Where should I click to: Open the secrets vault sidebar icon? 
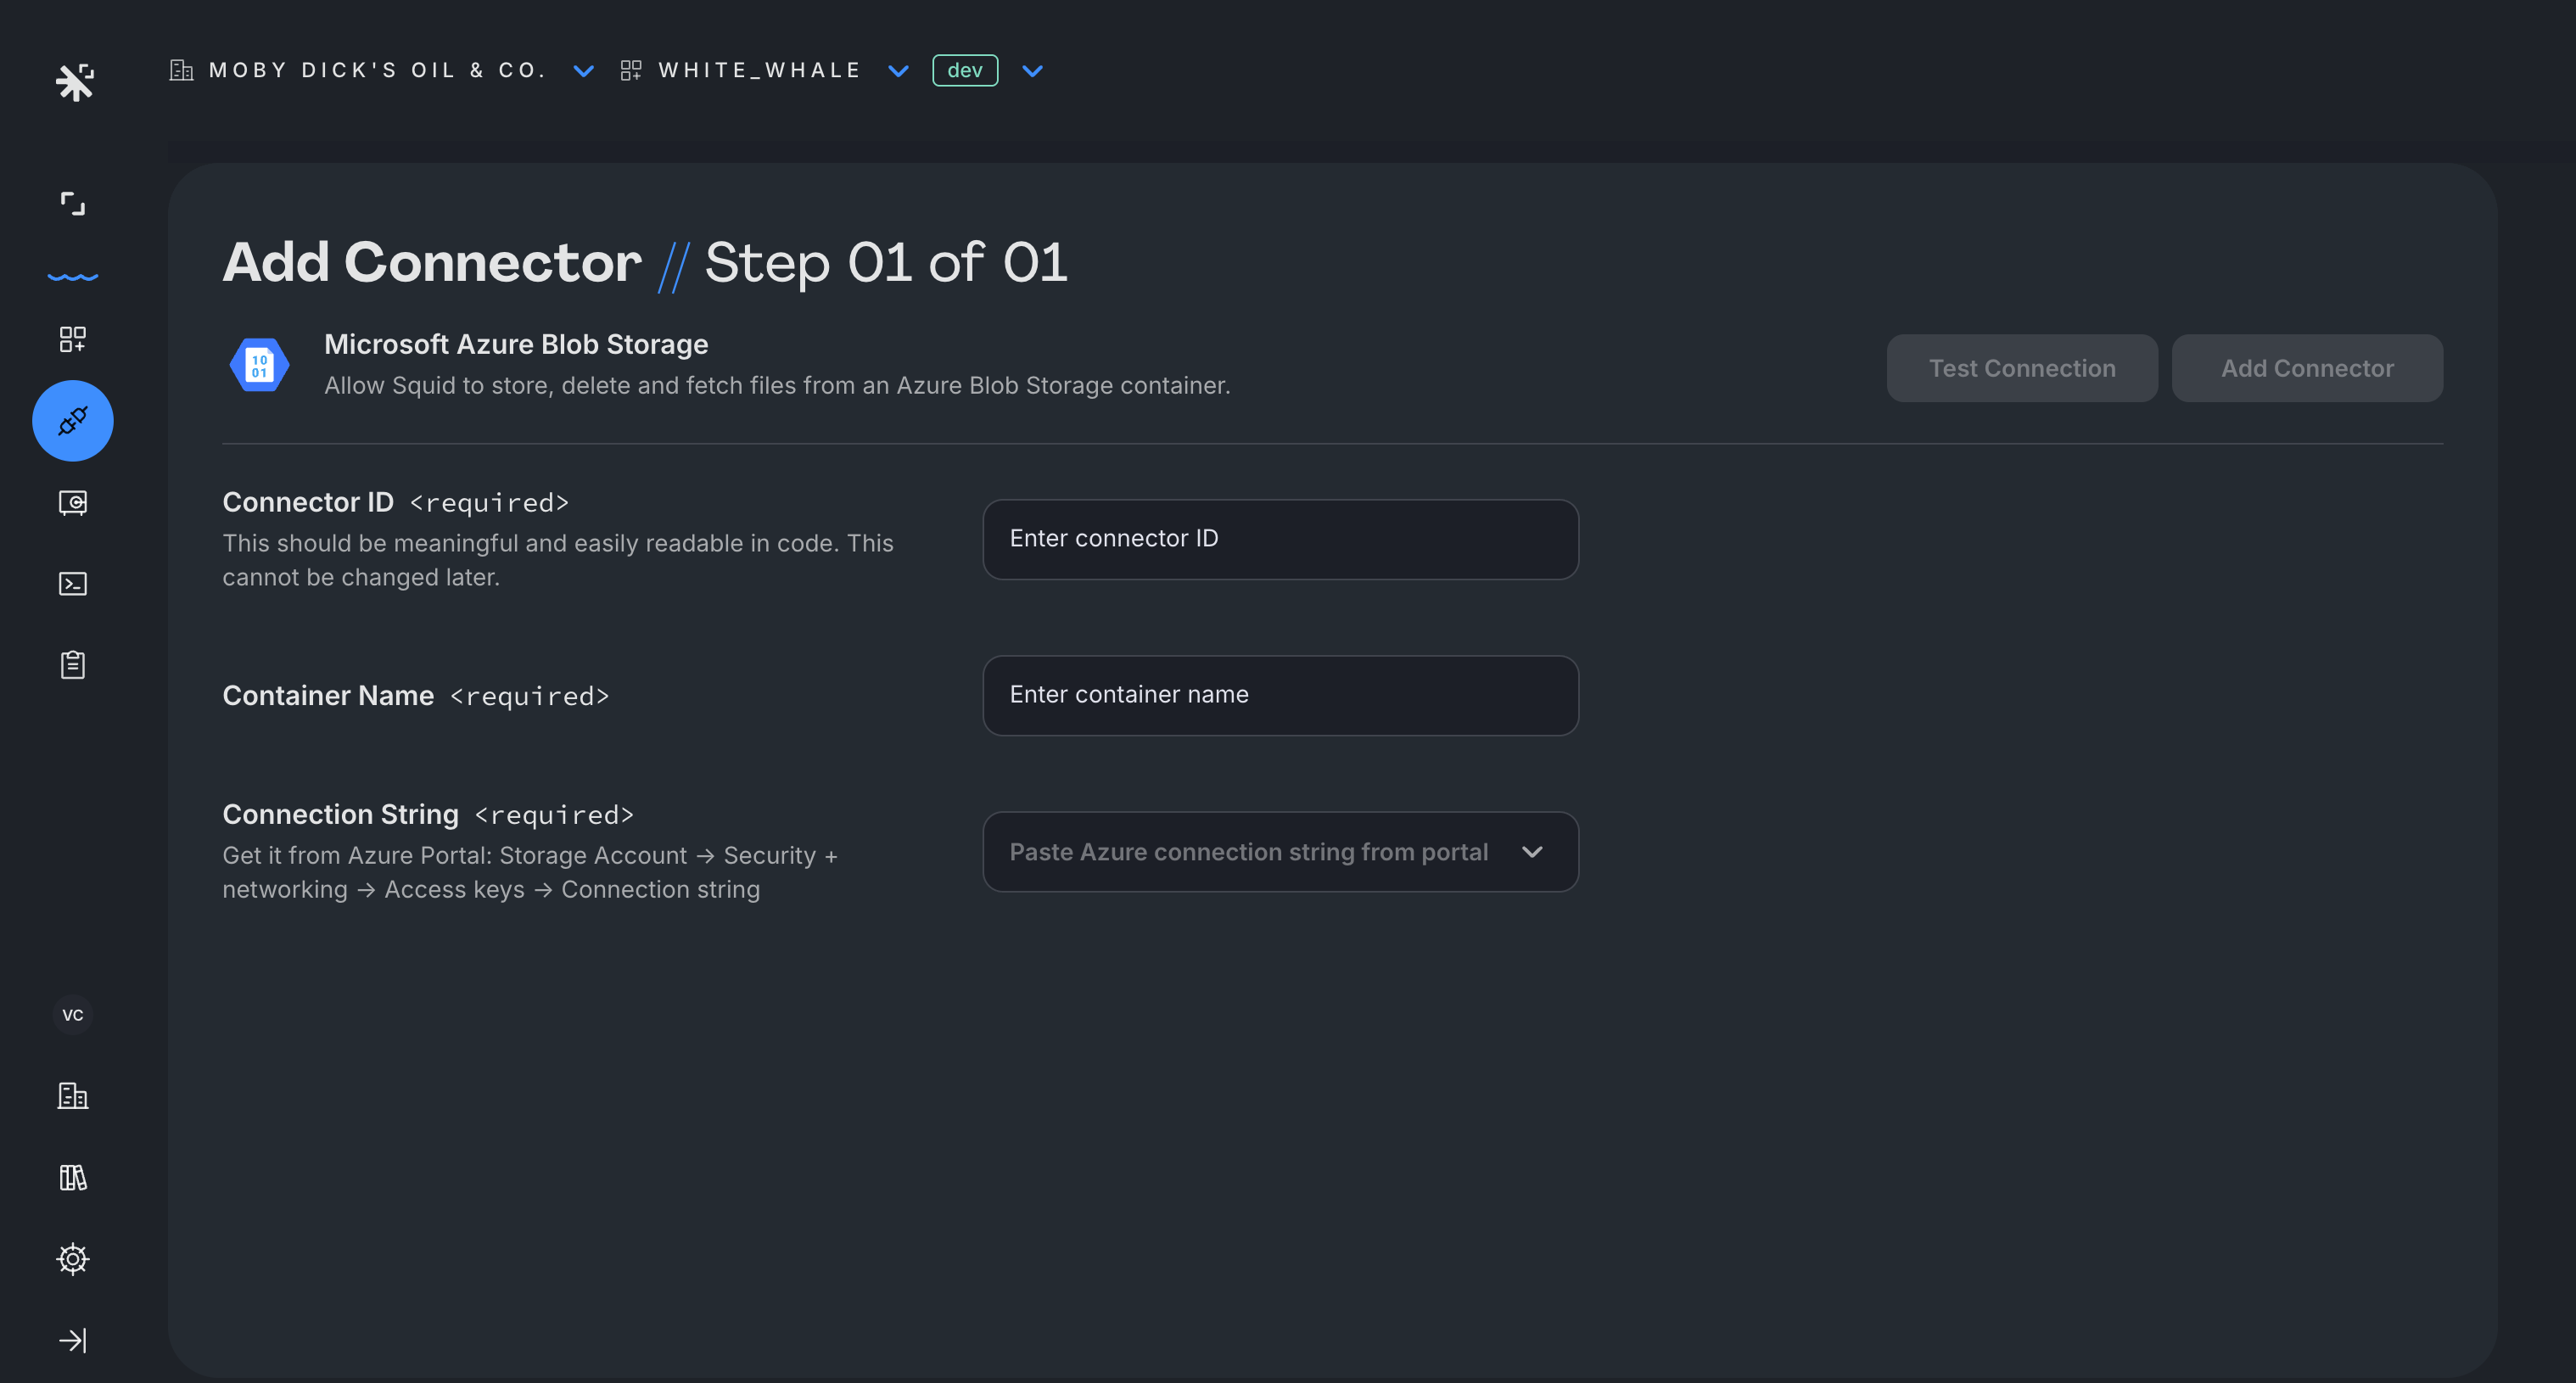(x=73, y=502)
